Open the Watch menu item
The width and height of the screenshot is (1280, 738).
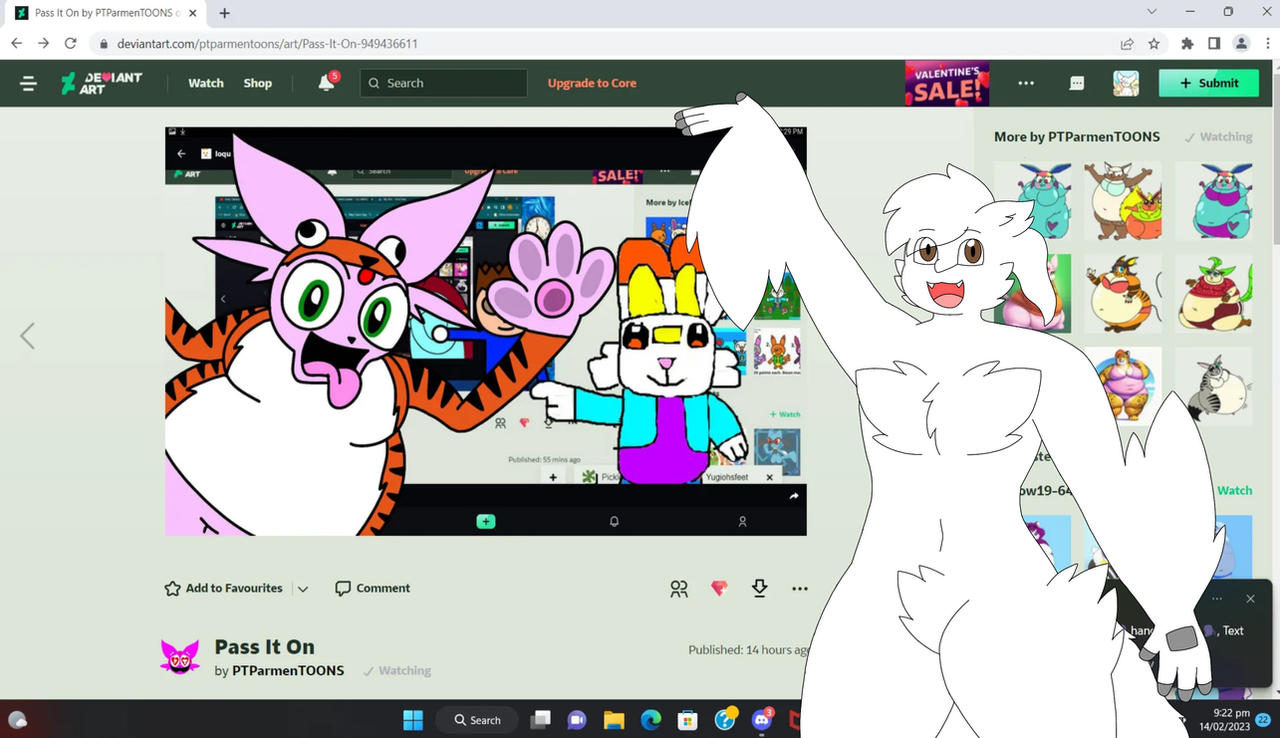pos(206,83)
